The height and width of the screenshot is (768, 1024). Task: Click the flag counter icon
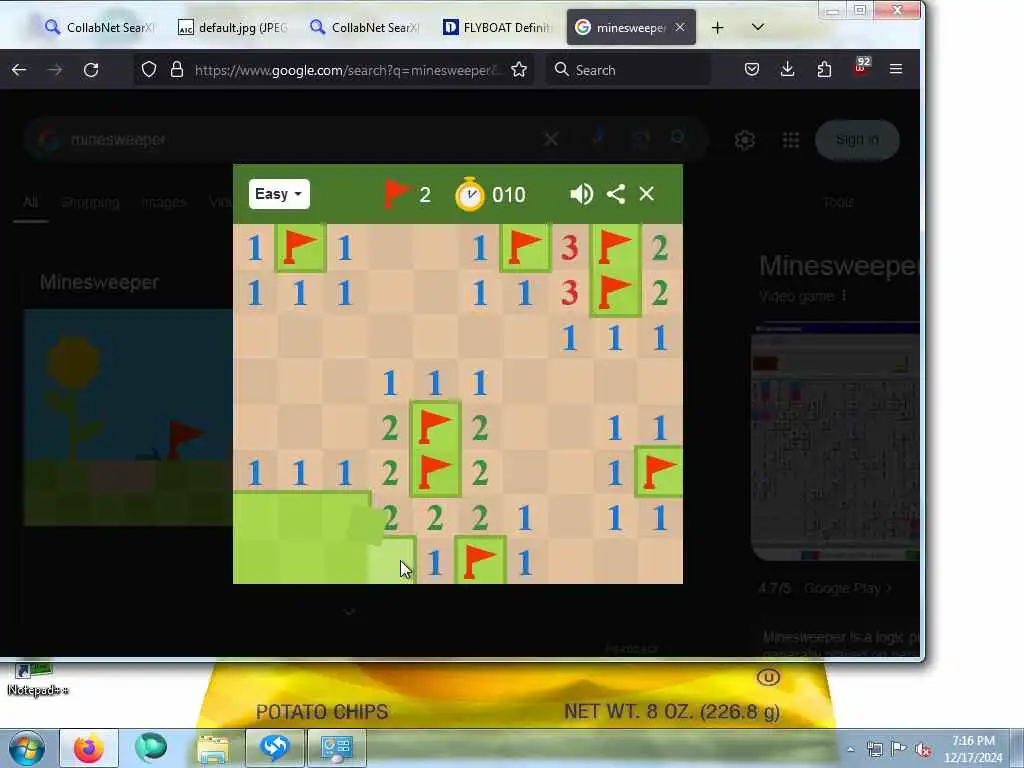(x=396, y=194)
